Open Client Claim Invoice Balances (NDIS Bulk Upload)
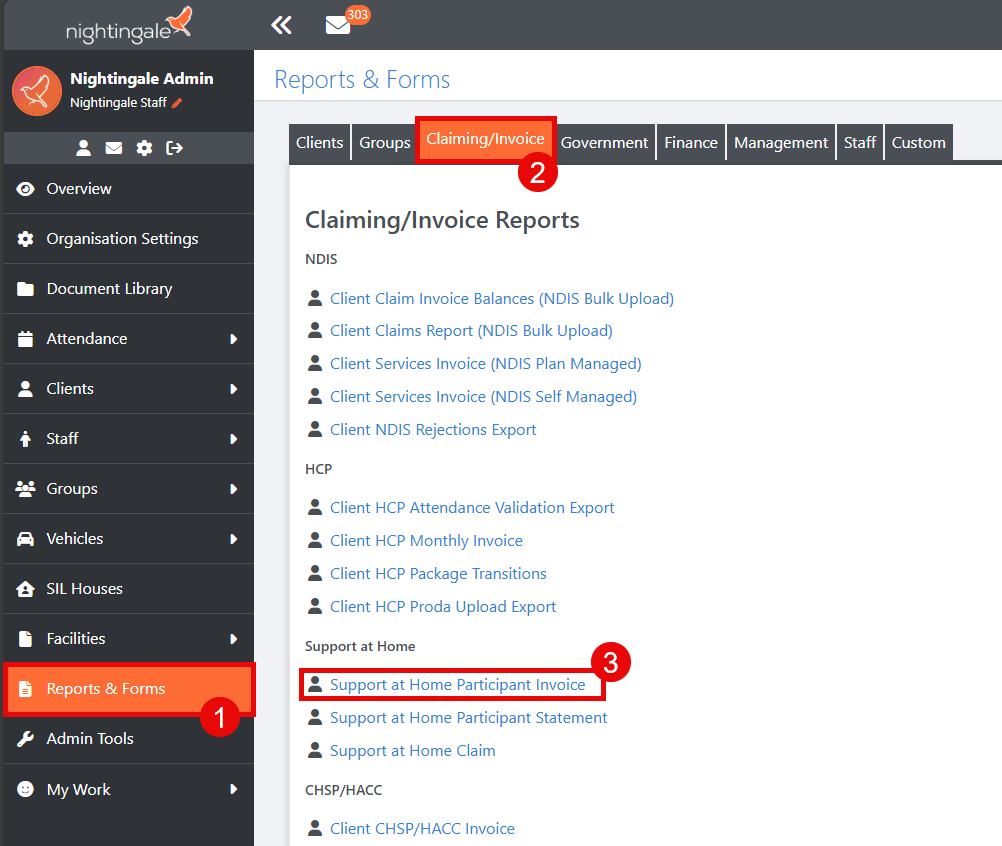The height and width of the screenshot is (846, 1002). tap(502, 298)
